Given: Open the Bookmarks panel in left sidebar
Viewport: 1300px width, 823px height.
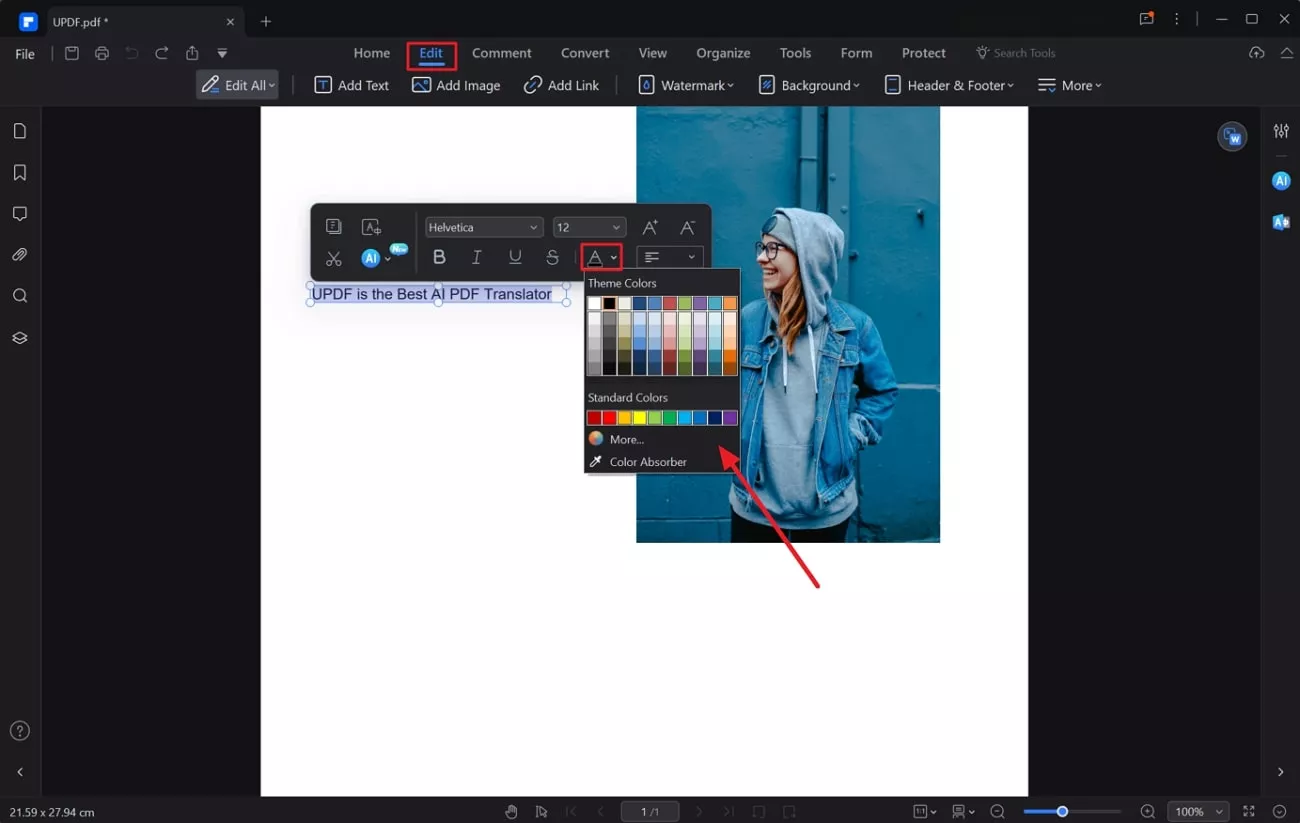Looking at the screenshot, I should (x=19, y=172).
